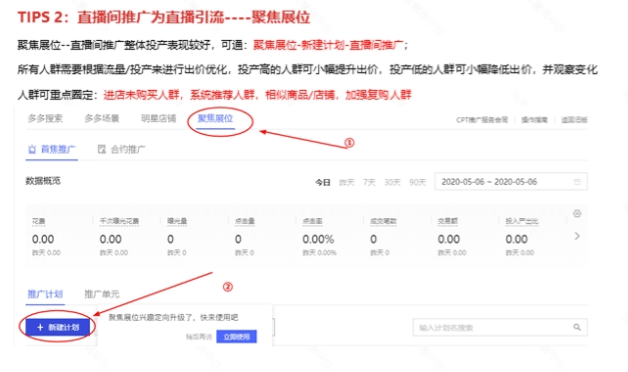This screenshot has width=628, height=372.
Task: Click the 交易额 metric label
Action: [x=448, y=221]
